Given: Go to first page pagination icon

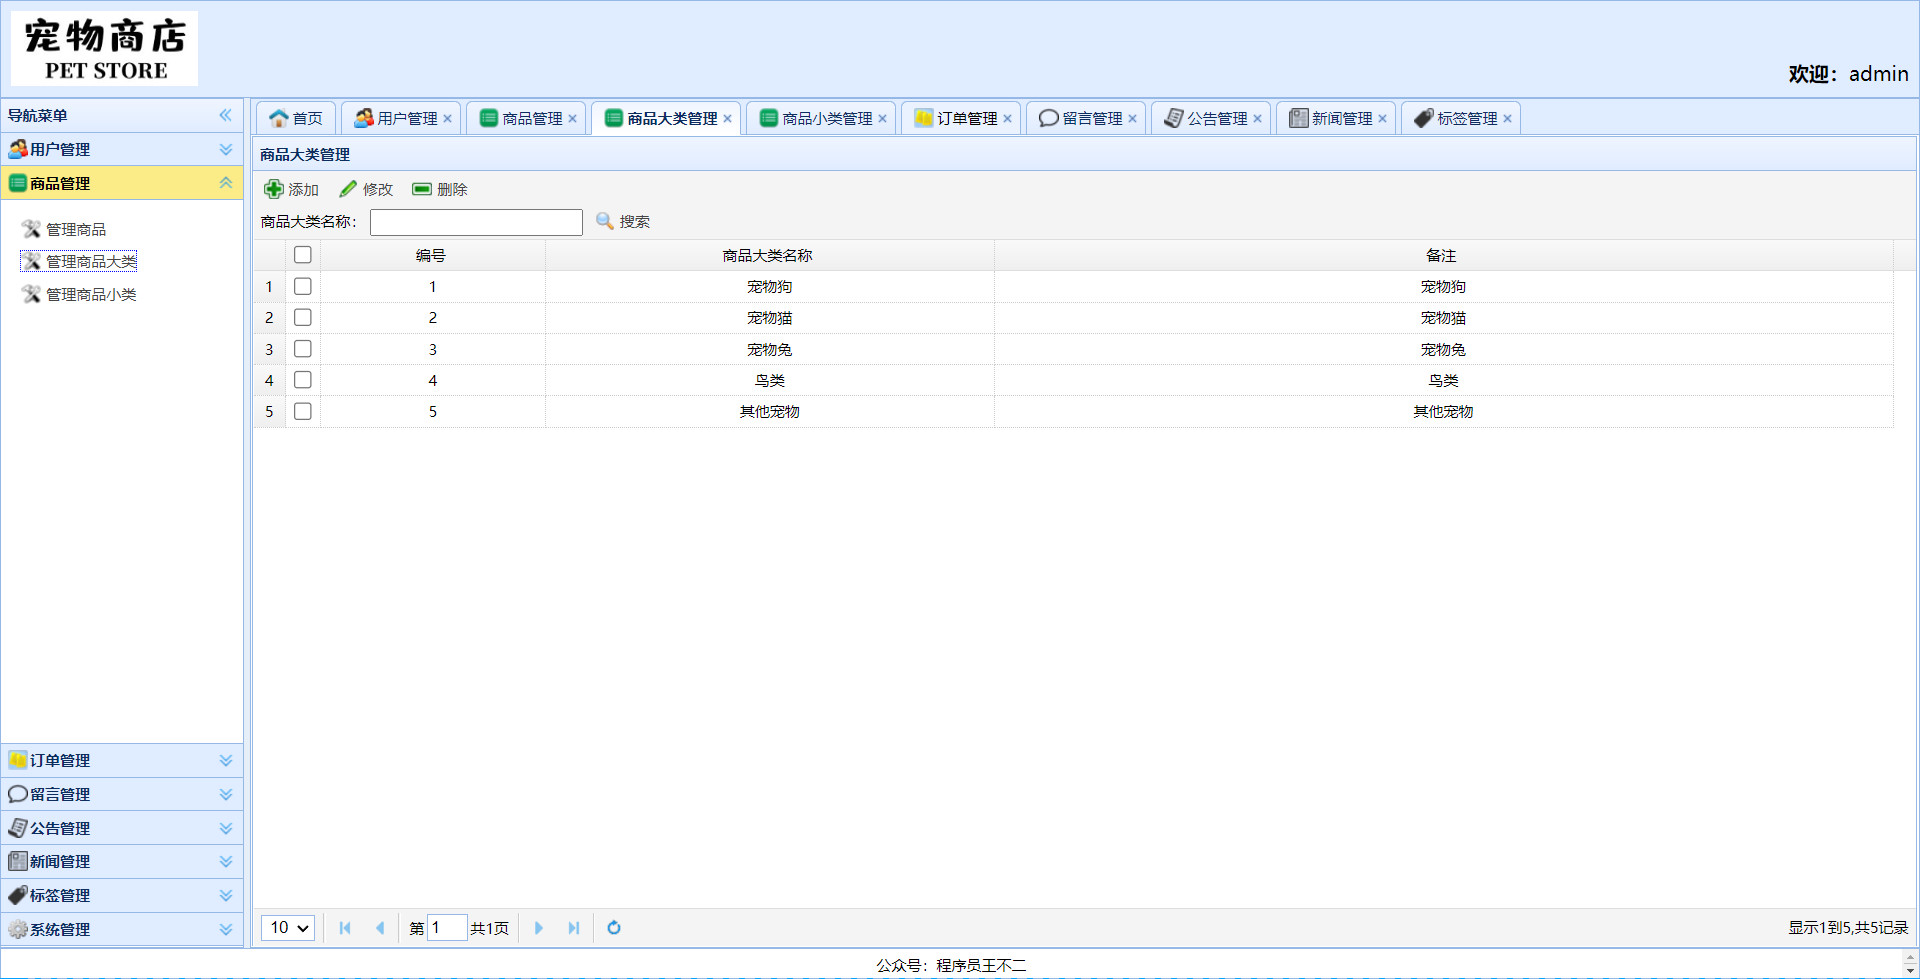Looking at the screenshot, I should 345,928.
